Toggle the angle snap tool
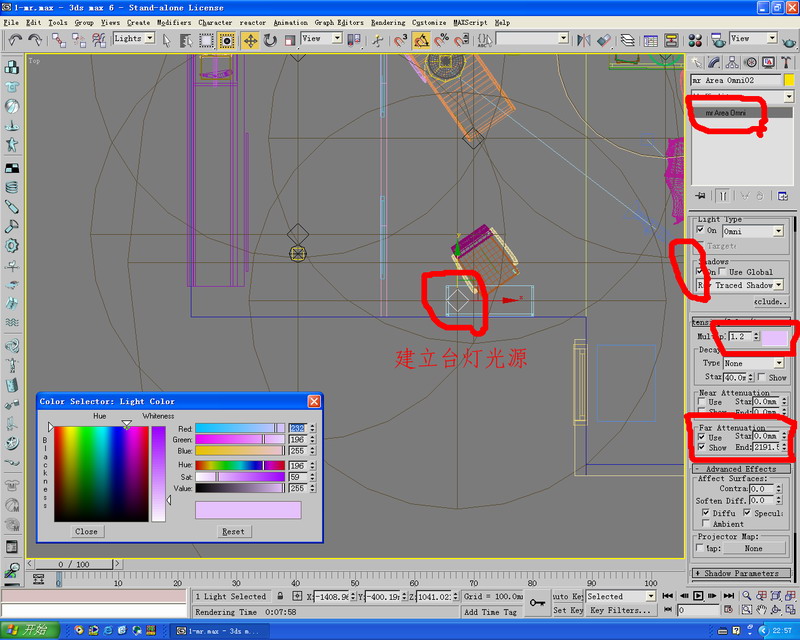The height and width of the screenshot is (640, 800). 421,40
